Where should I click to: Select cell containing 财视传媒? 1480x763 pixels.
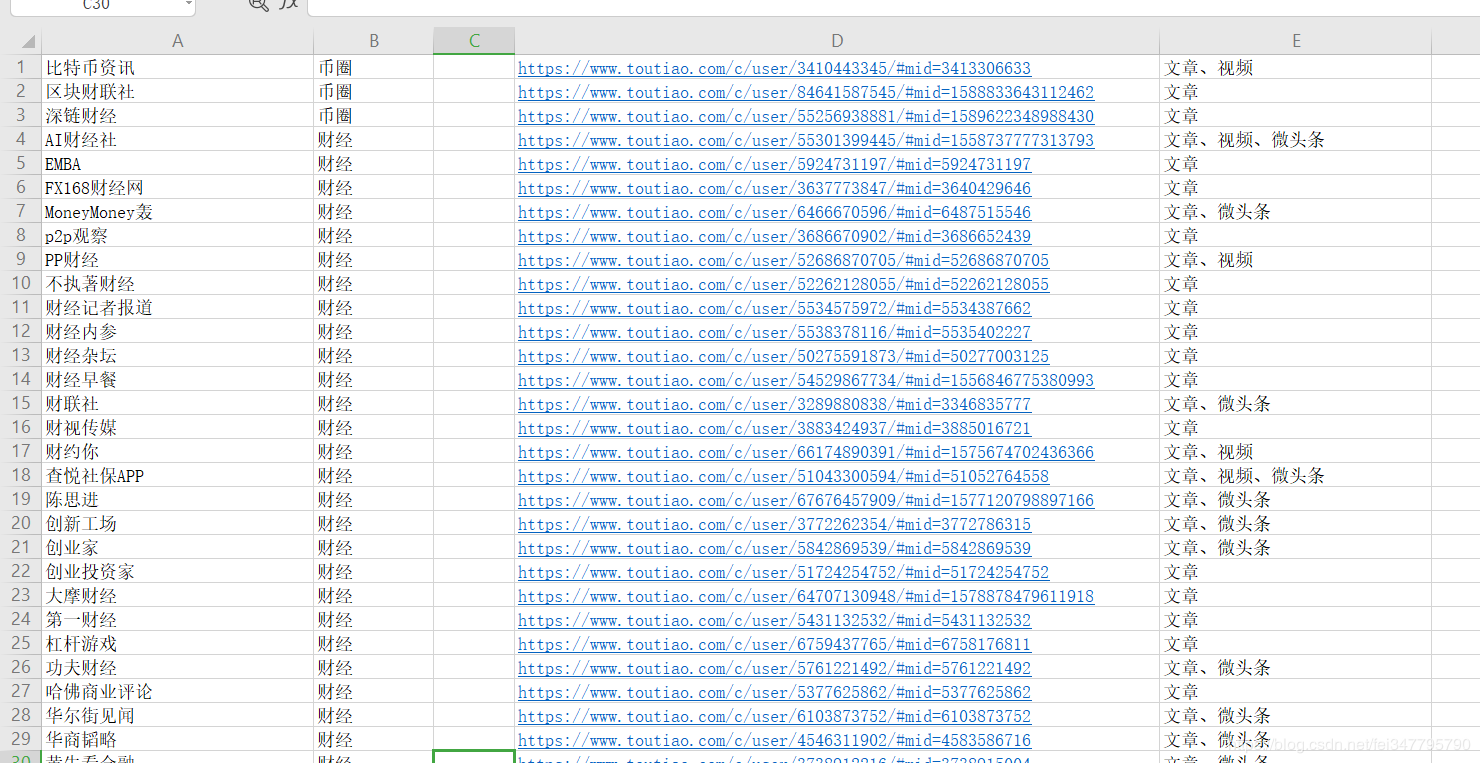click(x=177, y=427)
